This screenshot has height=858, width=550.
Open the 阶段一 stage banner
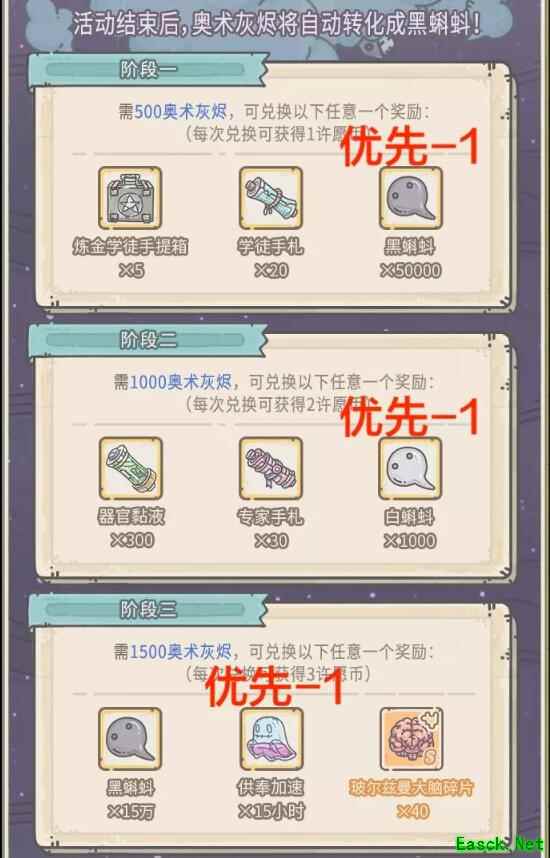coord(148,70)
